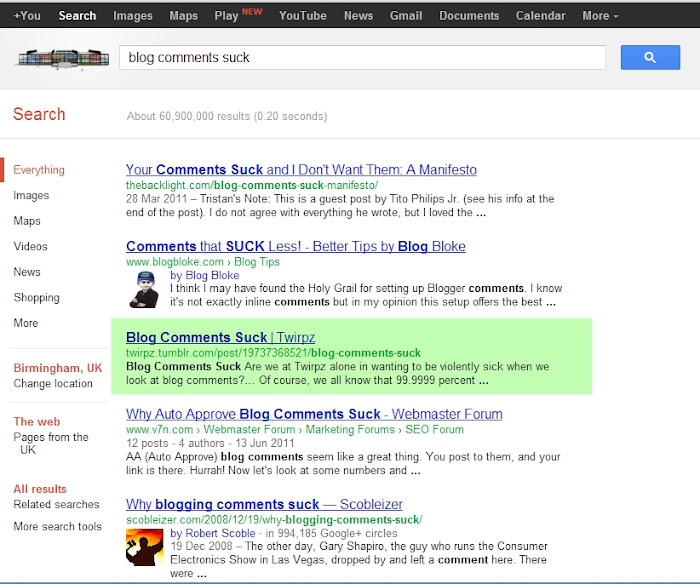Screen dimensions: 700x584
Task: Open +You in the top bar
Action: point(27,16)
